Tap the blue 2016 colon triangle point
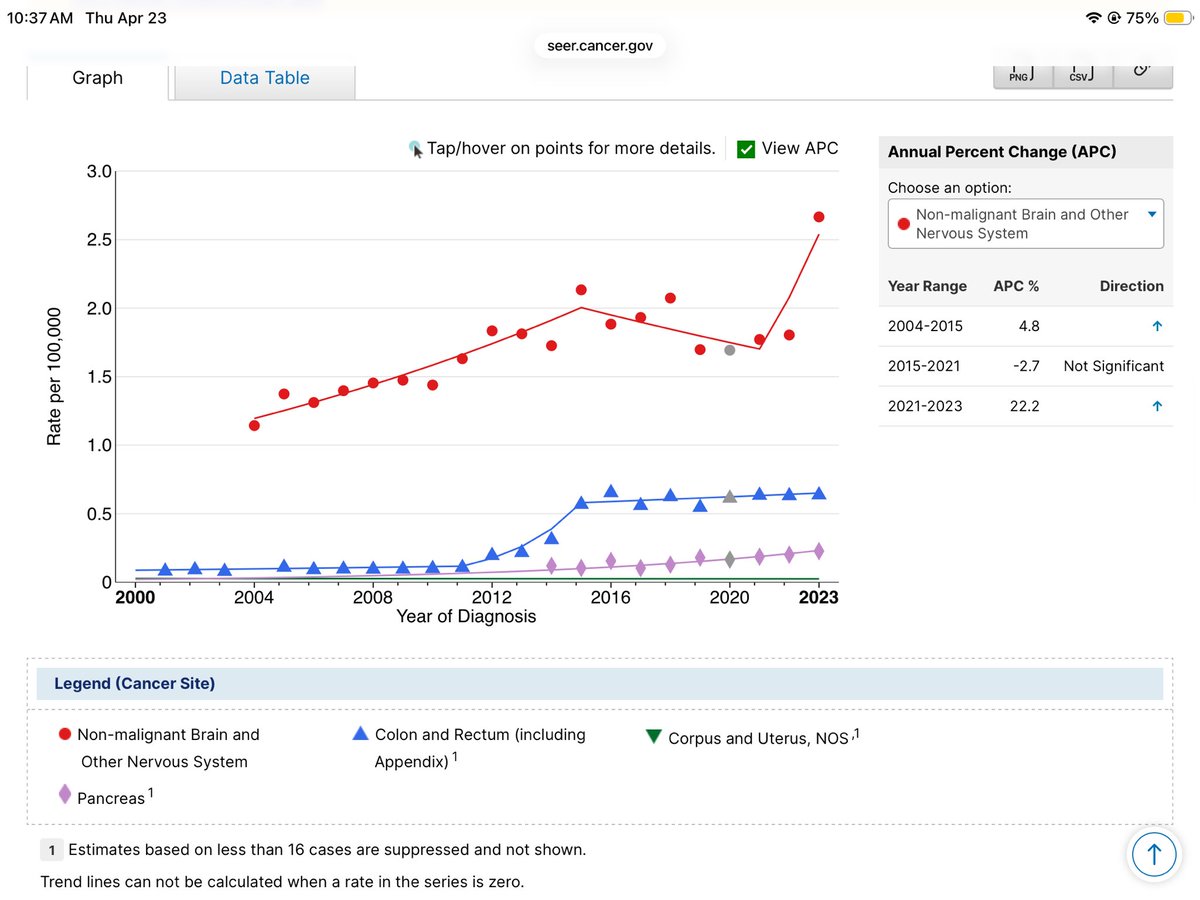 (x=611, y=491)
